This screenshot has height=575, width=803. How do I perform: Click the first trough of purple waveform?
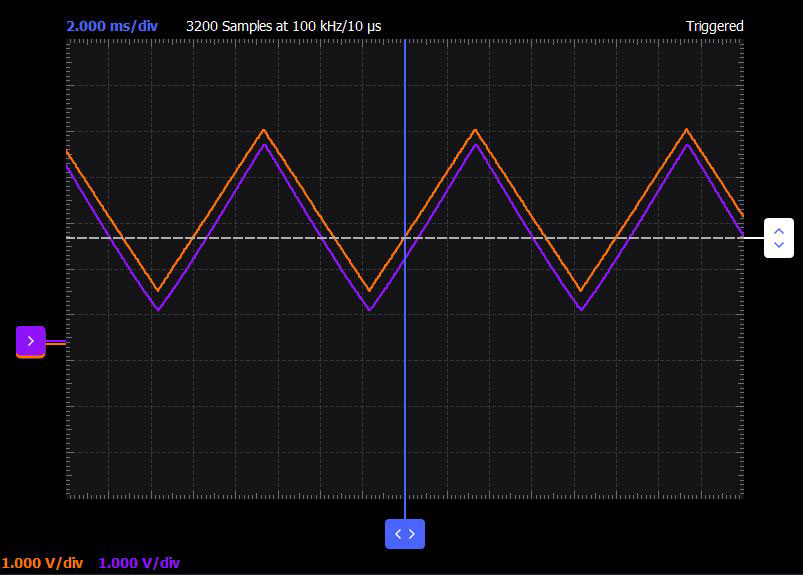pos(158,309)
